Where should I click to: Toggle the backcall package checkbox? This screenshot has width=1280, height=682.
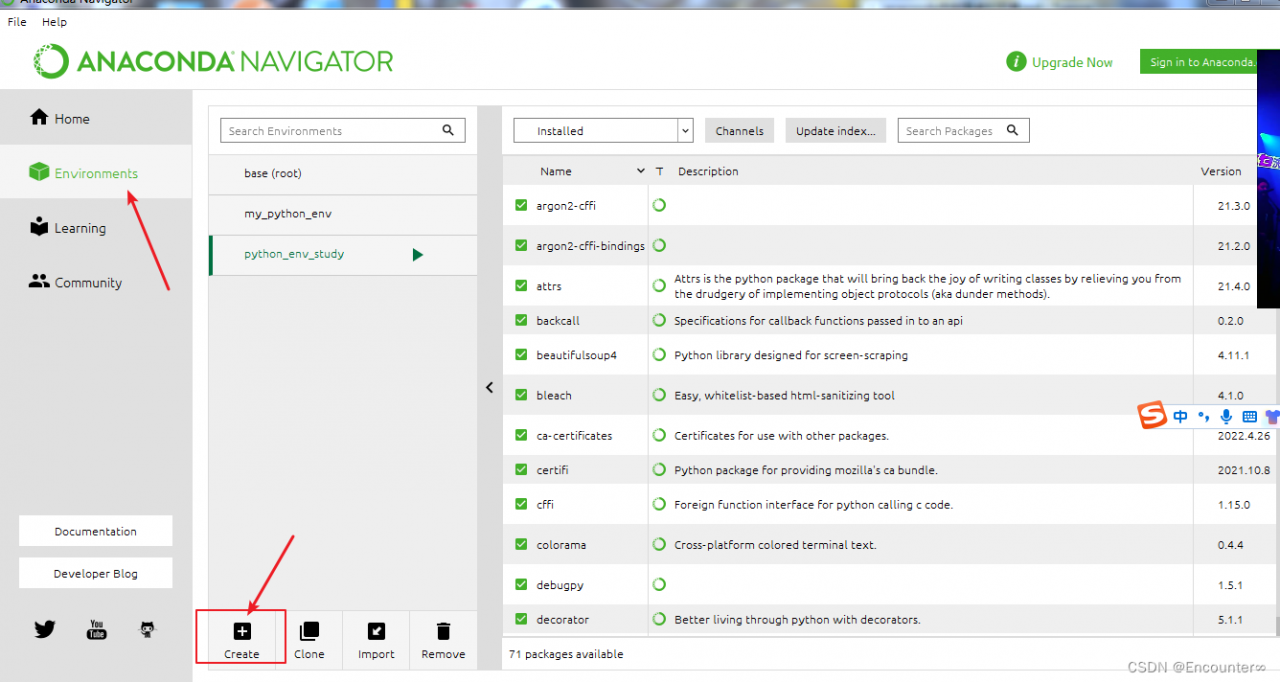coord(521,320)
